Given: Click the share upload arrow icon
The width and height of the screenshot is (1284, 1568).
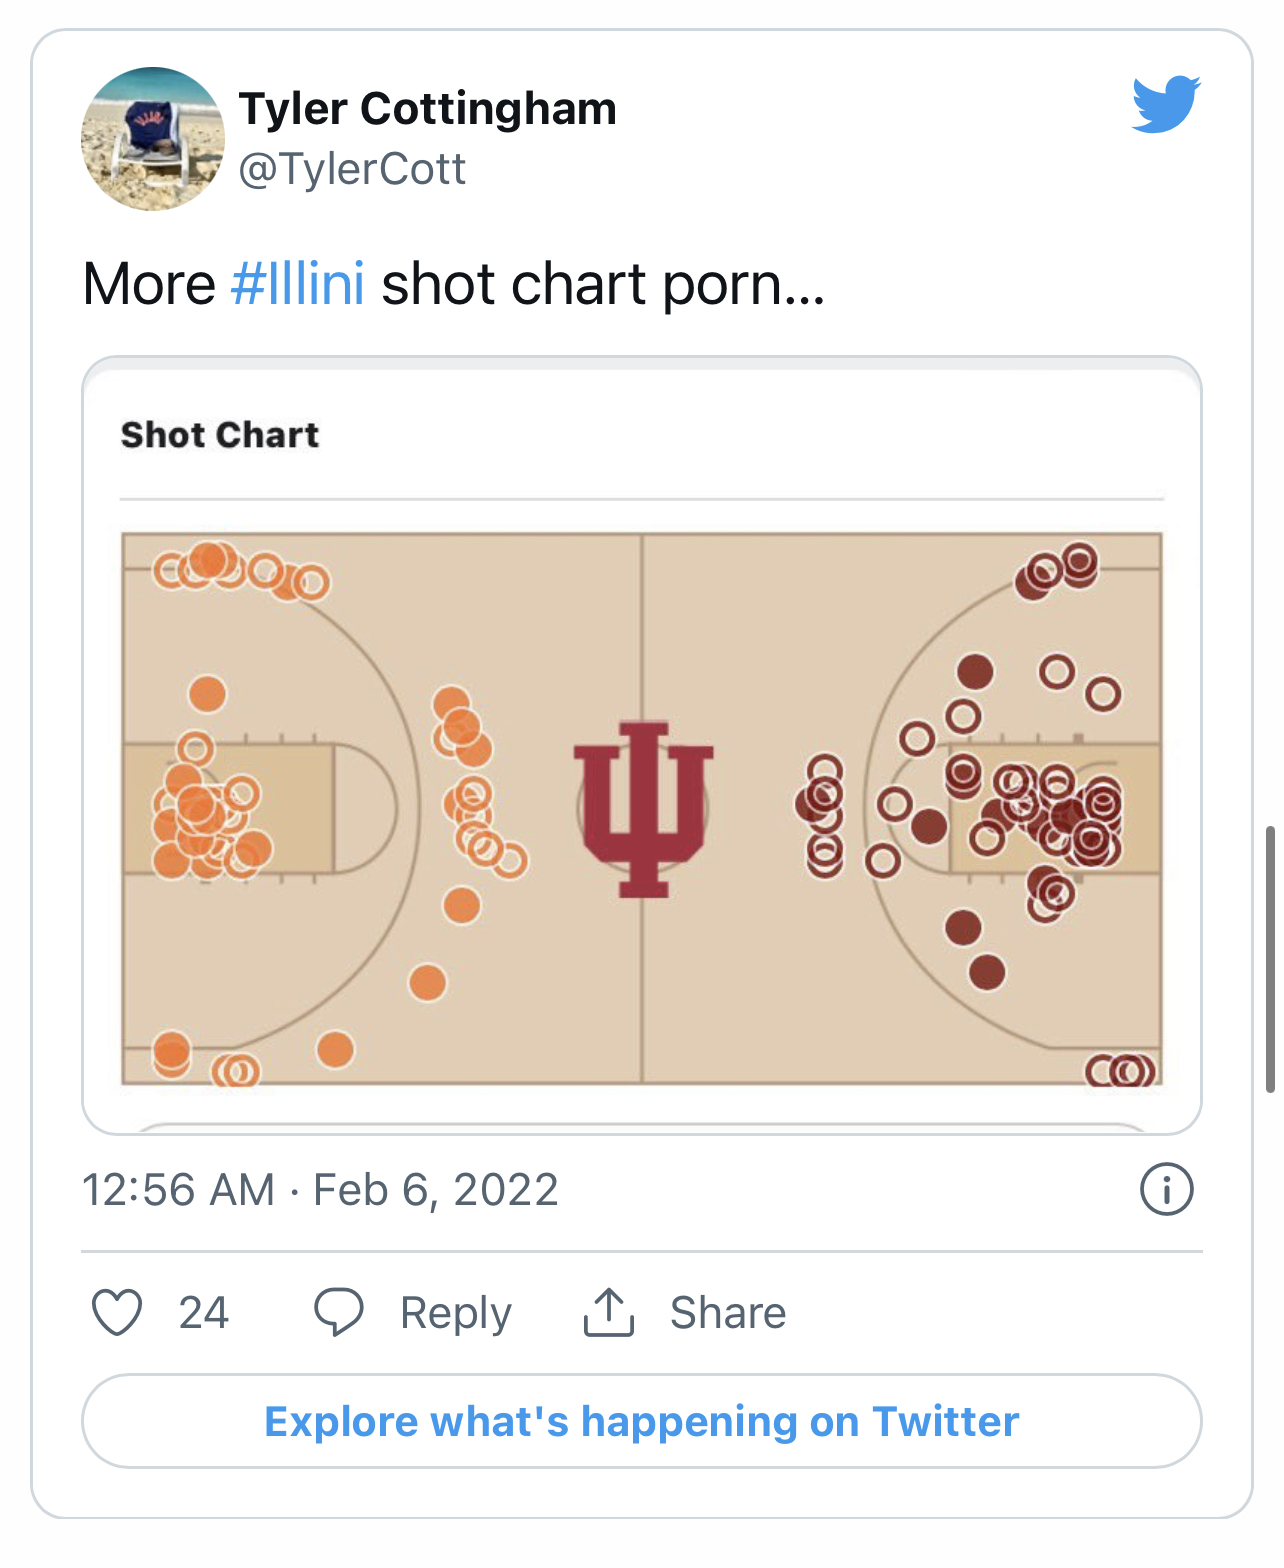Looking at the screenshot, I should tap(608, 1312).
